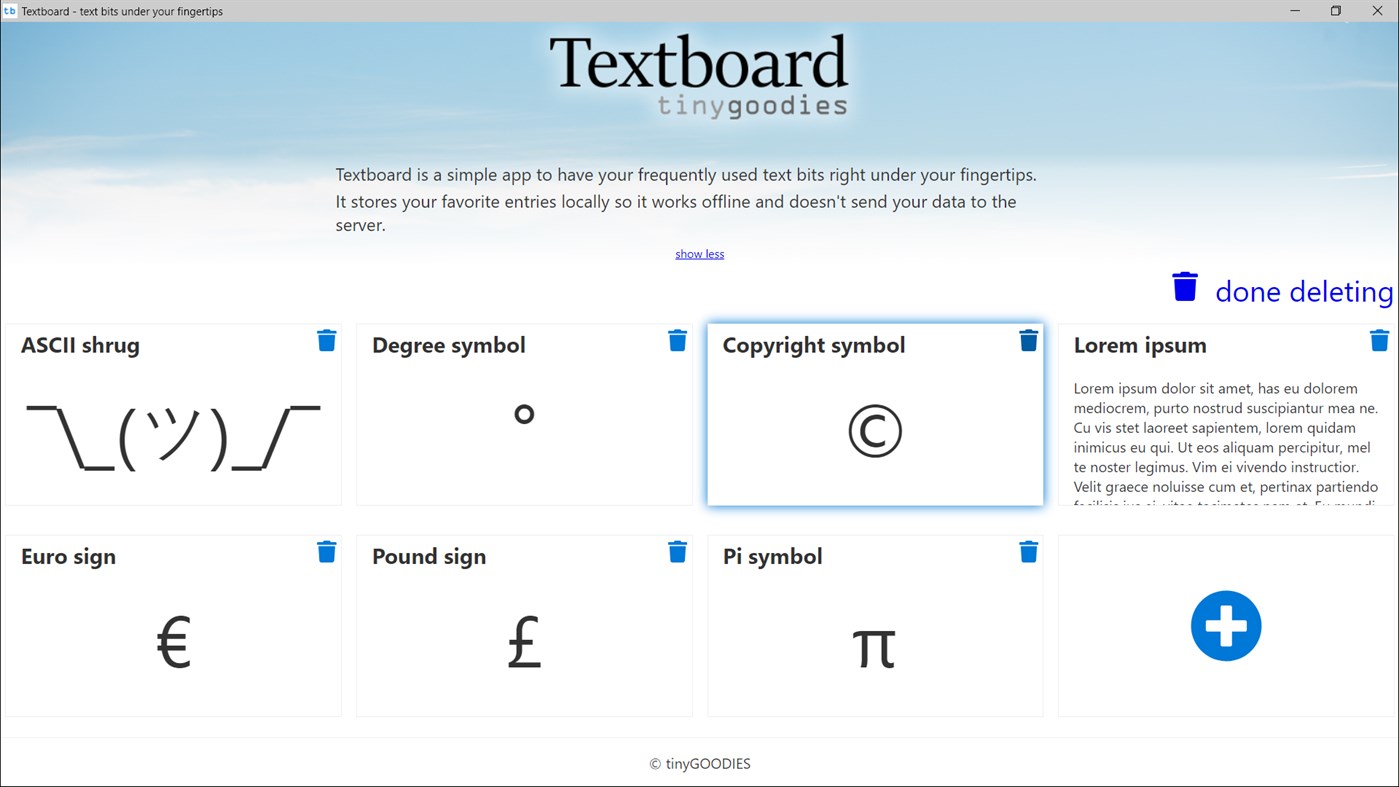This screenshot has height=787, width=1399.
Task: Delete the ASCII shrug entry
Action: (x=326, y=340)
